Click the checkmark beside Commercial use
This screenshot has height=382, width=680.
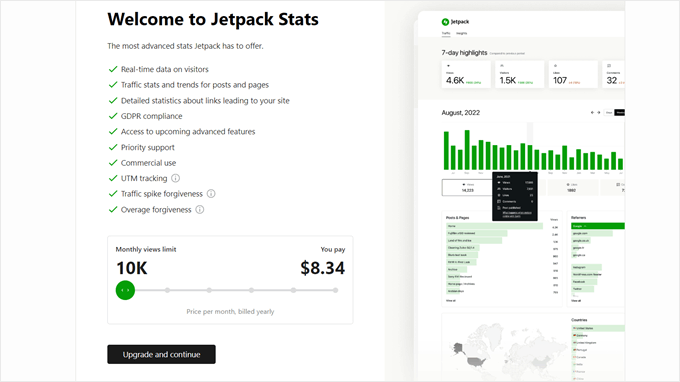tap(113, 163)
